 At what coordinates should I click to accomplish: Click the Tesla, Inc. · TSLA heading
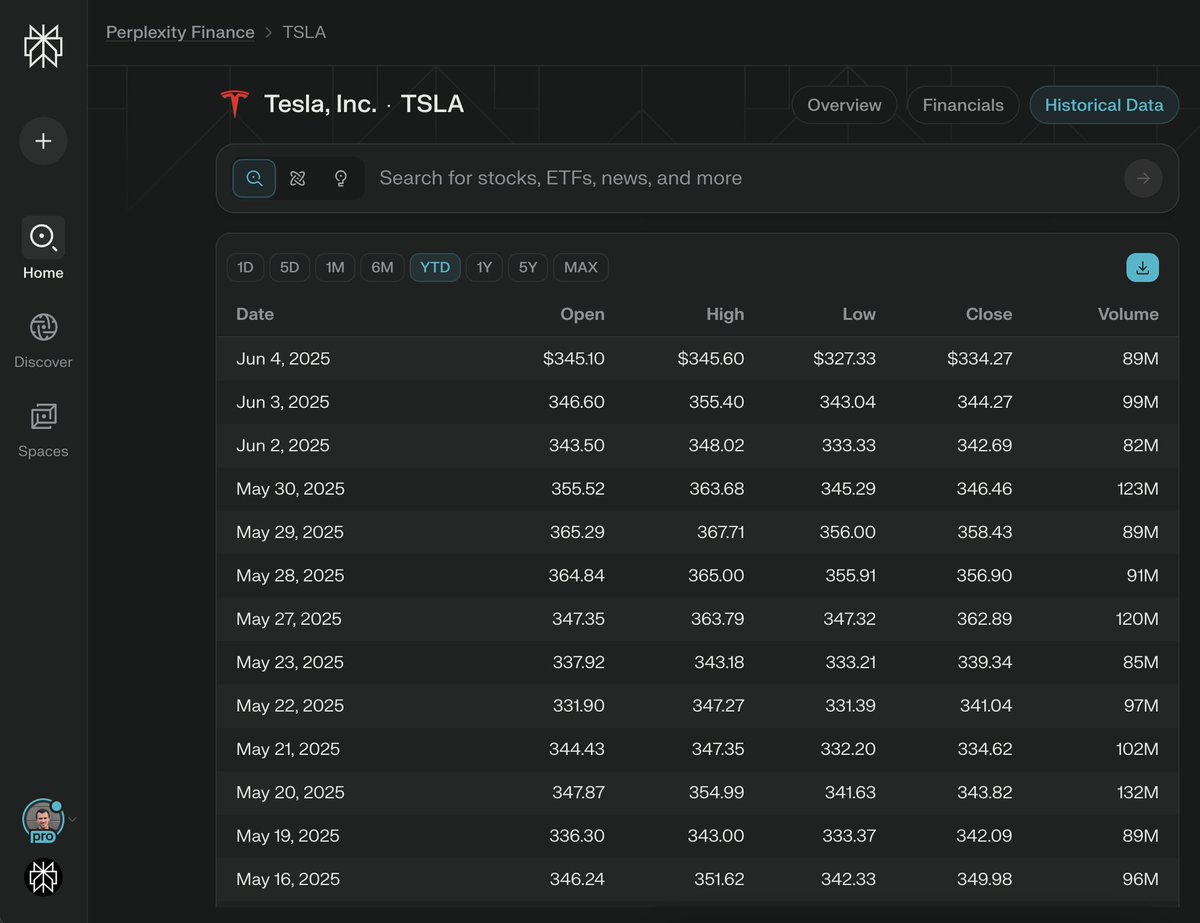click(x=364, y=104)
